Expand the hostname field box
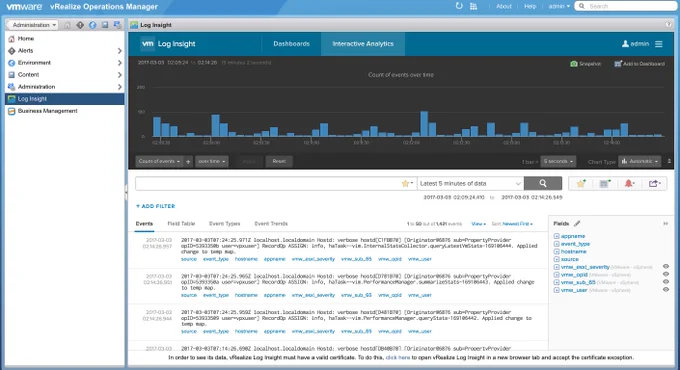680x370 pixels. [x=556, y=252]
